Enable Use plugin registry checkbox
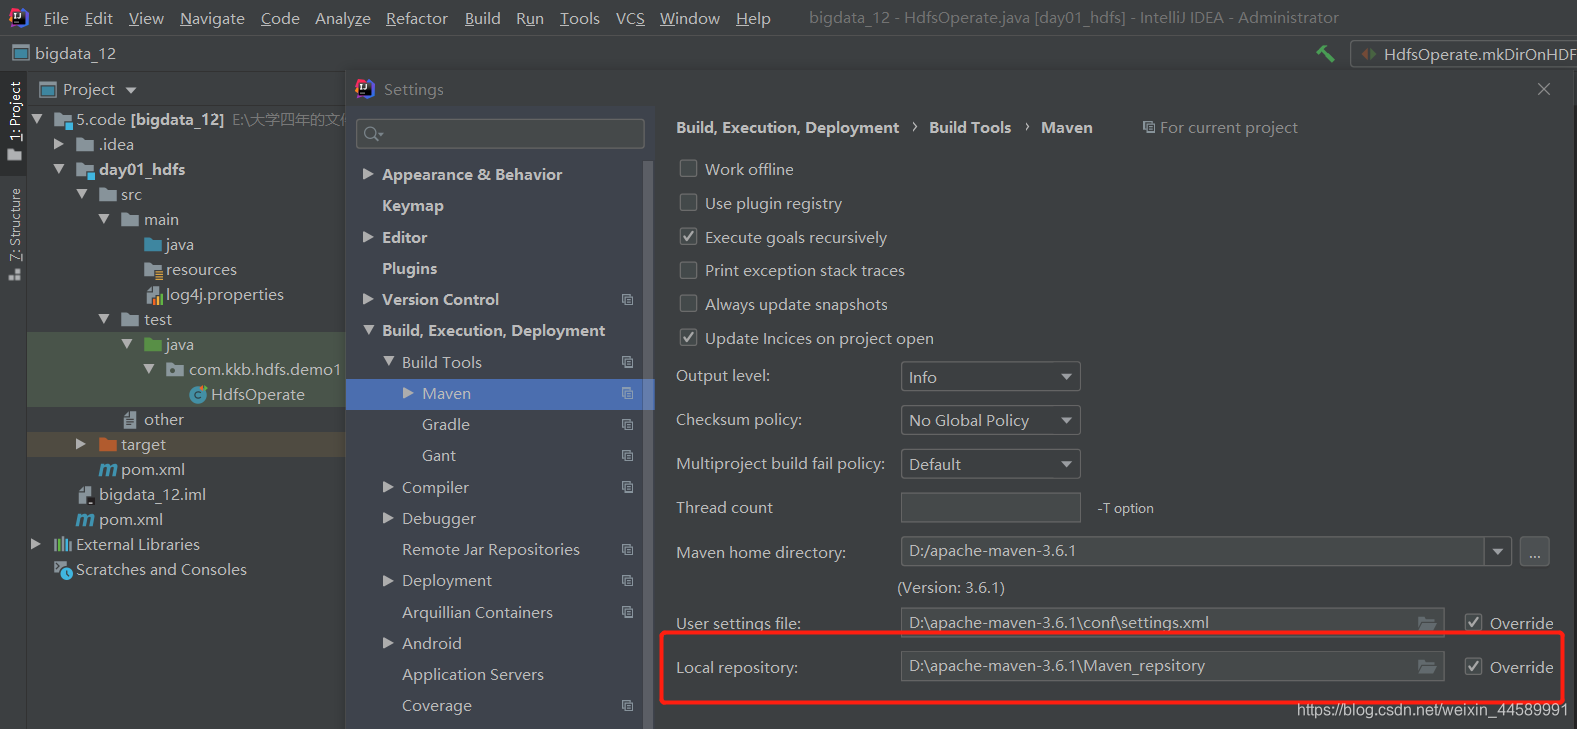 tap(688, 203)
